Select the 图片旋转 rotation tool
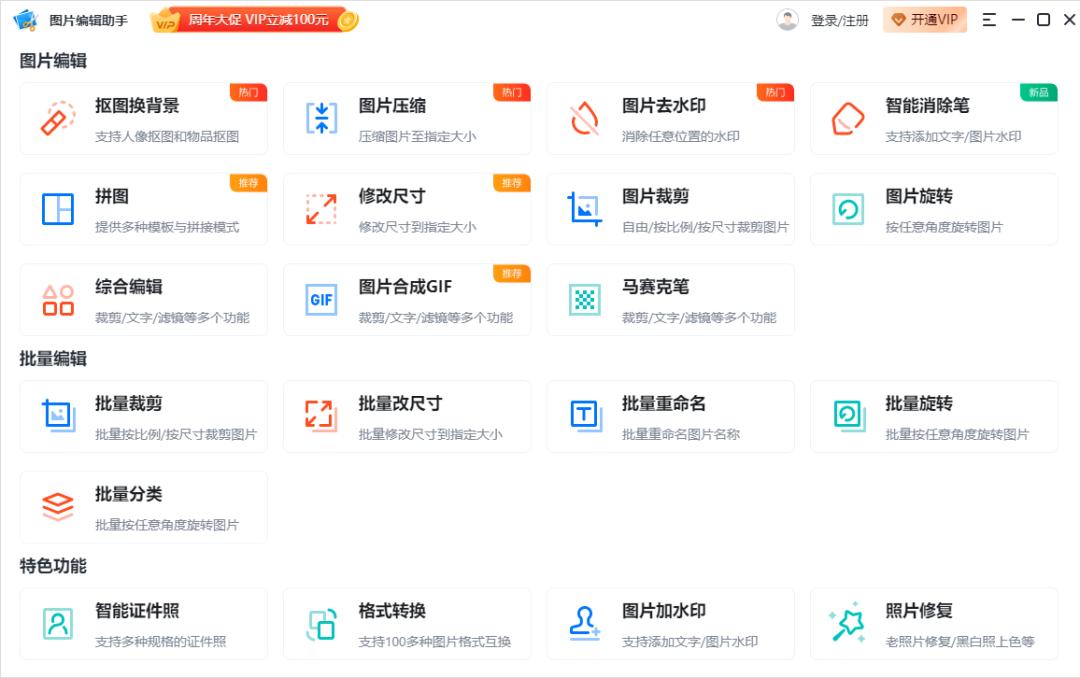The image size is (1080, 678). point(935,209)
